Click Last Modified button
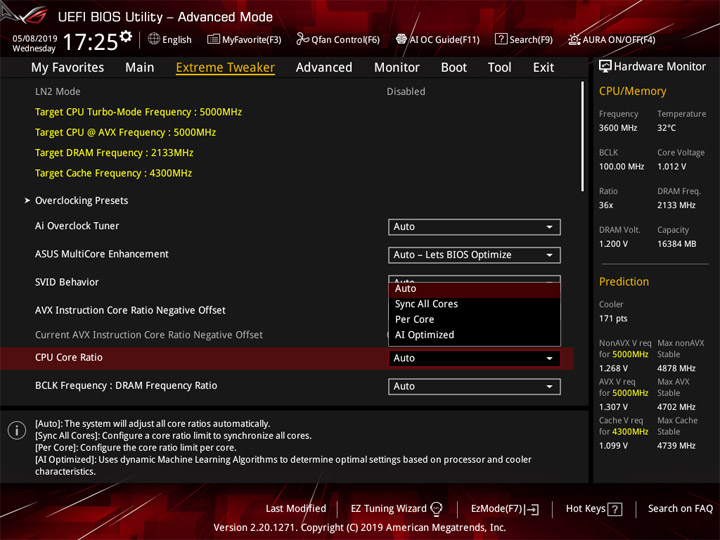This screenshot has width=720, height=540. [296, 509]
